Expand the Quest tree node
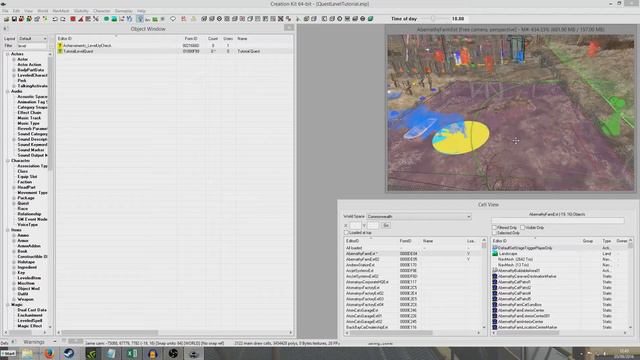The image size is (640, 360). click(14, 203)
